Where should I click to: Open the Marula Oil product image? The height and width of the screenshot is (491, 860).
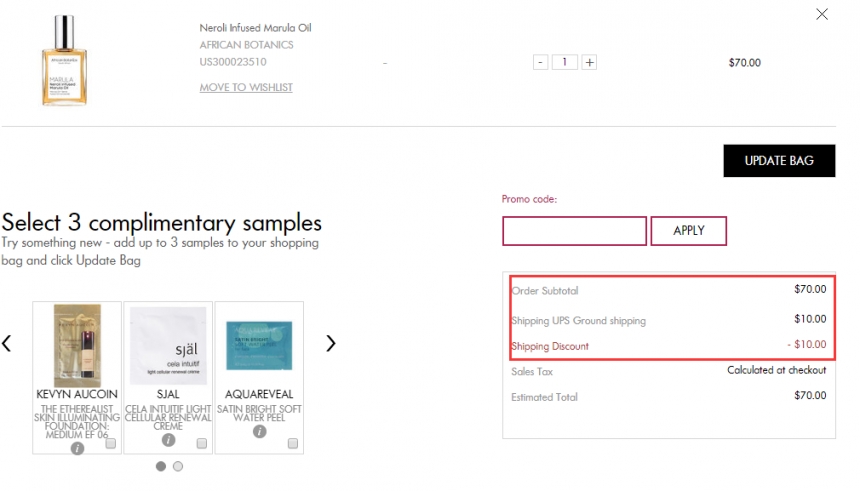pyautogui.click(x=65, y=60)
